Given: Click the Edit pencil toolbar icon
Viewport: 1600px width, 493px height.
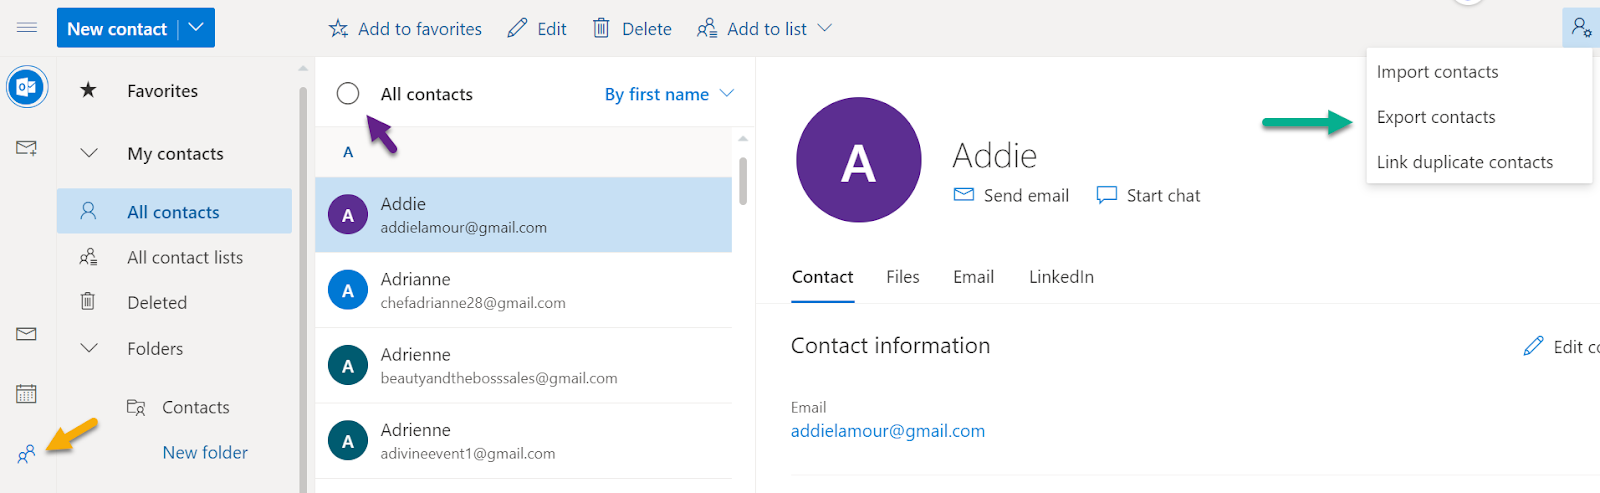Looking at the screenshot, I should (x=517, y=29).
